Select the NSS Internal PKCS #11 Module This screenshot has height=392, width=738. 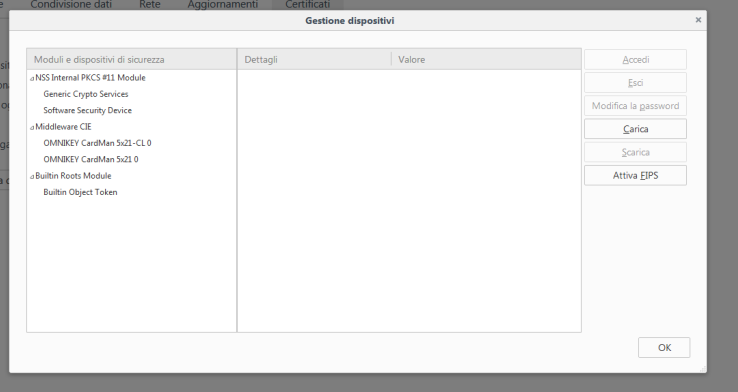pos(90,78)
